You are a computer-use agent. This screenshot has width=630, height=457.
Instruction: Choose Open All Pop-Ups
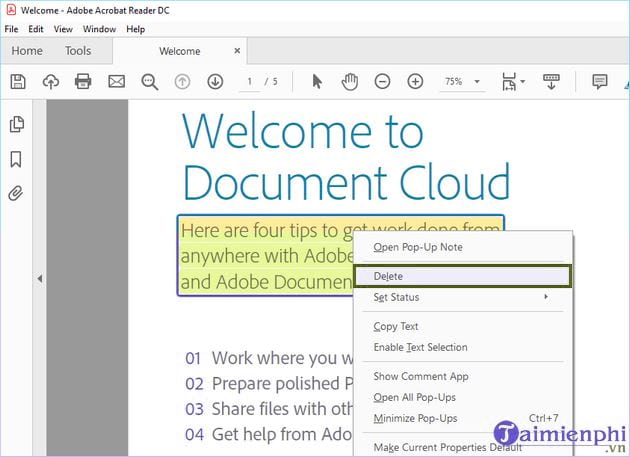[x=462, y=397]
